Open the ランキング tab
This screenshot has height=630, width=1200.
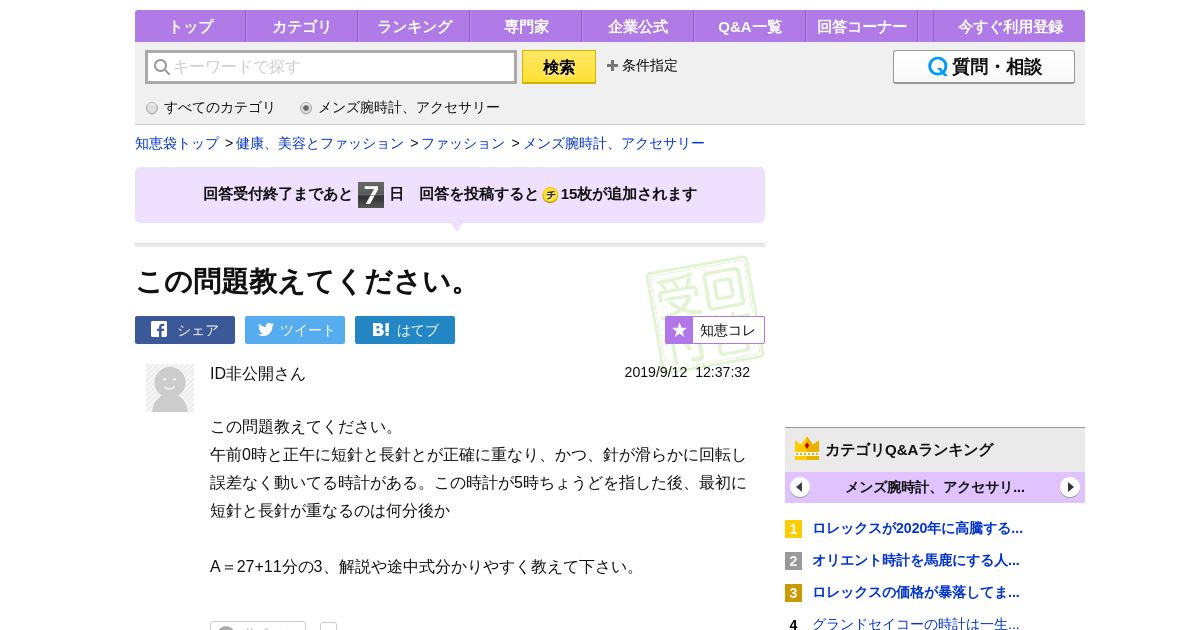tap(414, 26)
